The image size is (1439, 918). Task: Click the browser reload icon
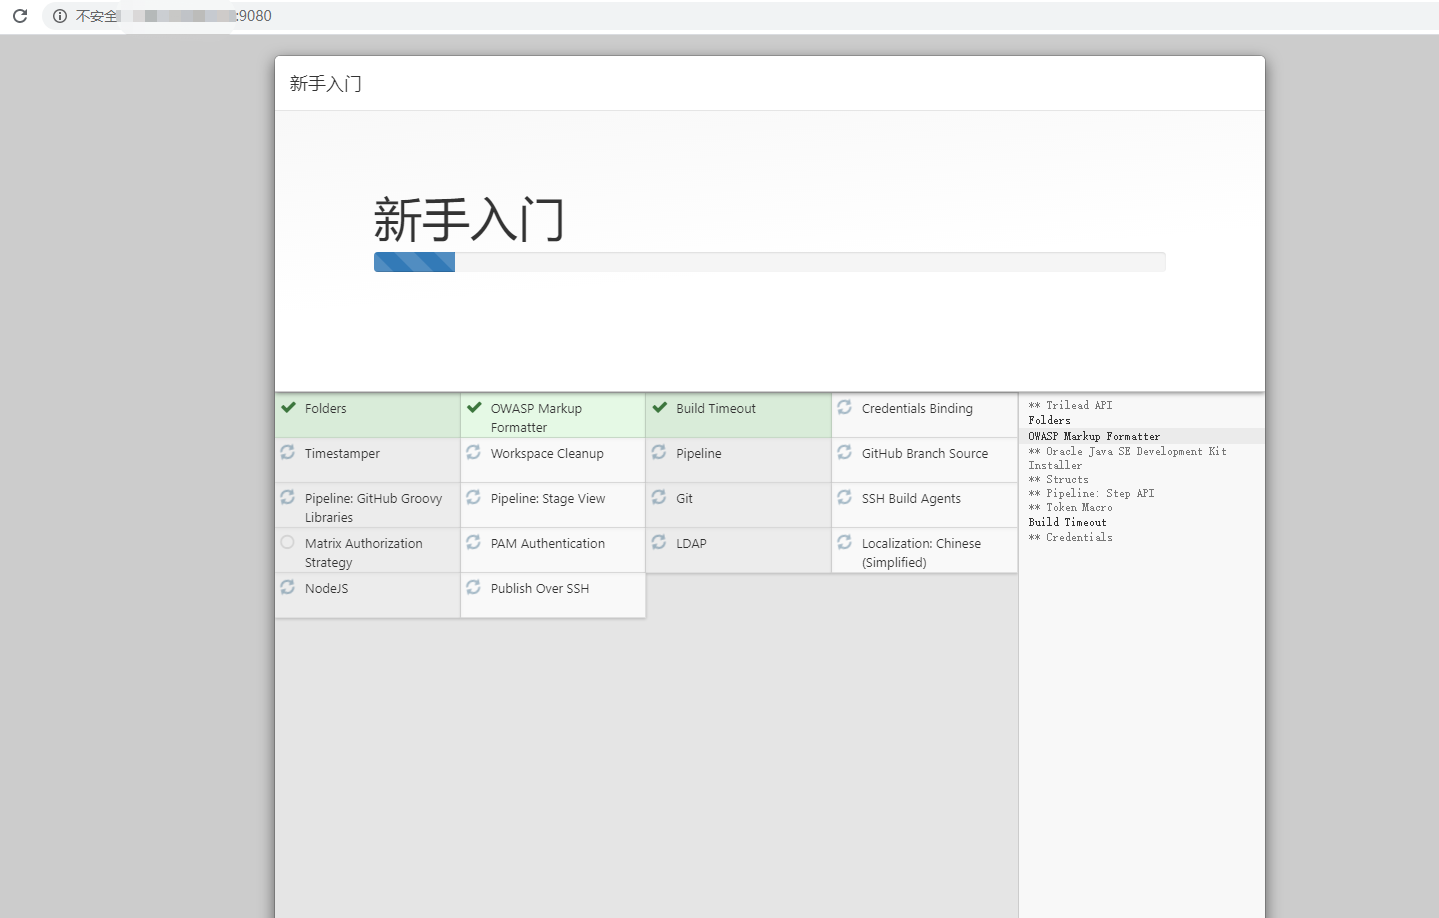[20, 16]
